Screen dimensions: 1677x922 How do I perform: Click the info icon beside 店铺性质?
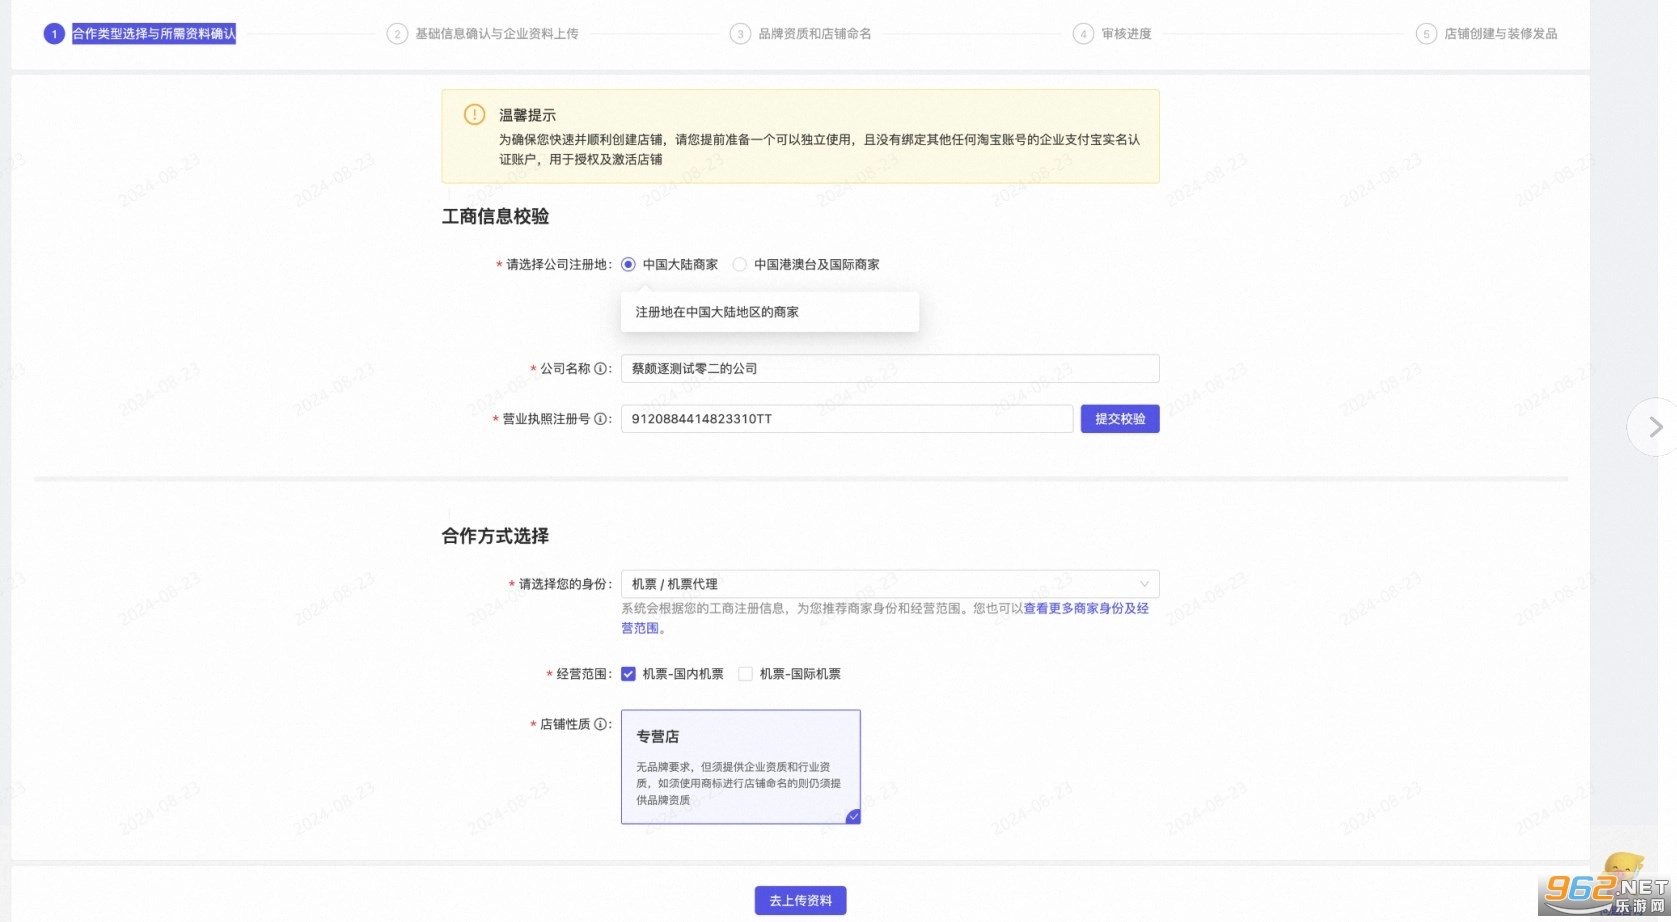(x=600, y=724)
